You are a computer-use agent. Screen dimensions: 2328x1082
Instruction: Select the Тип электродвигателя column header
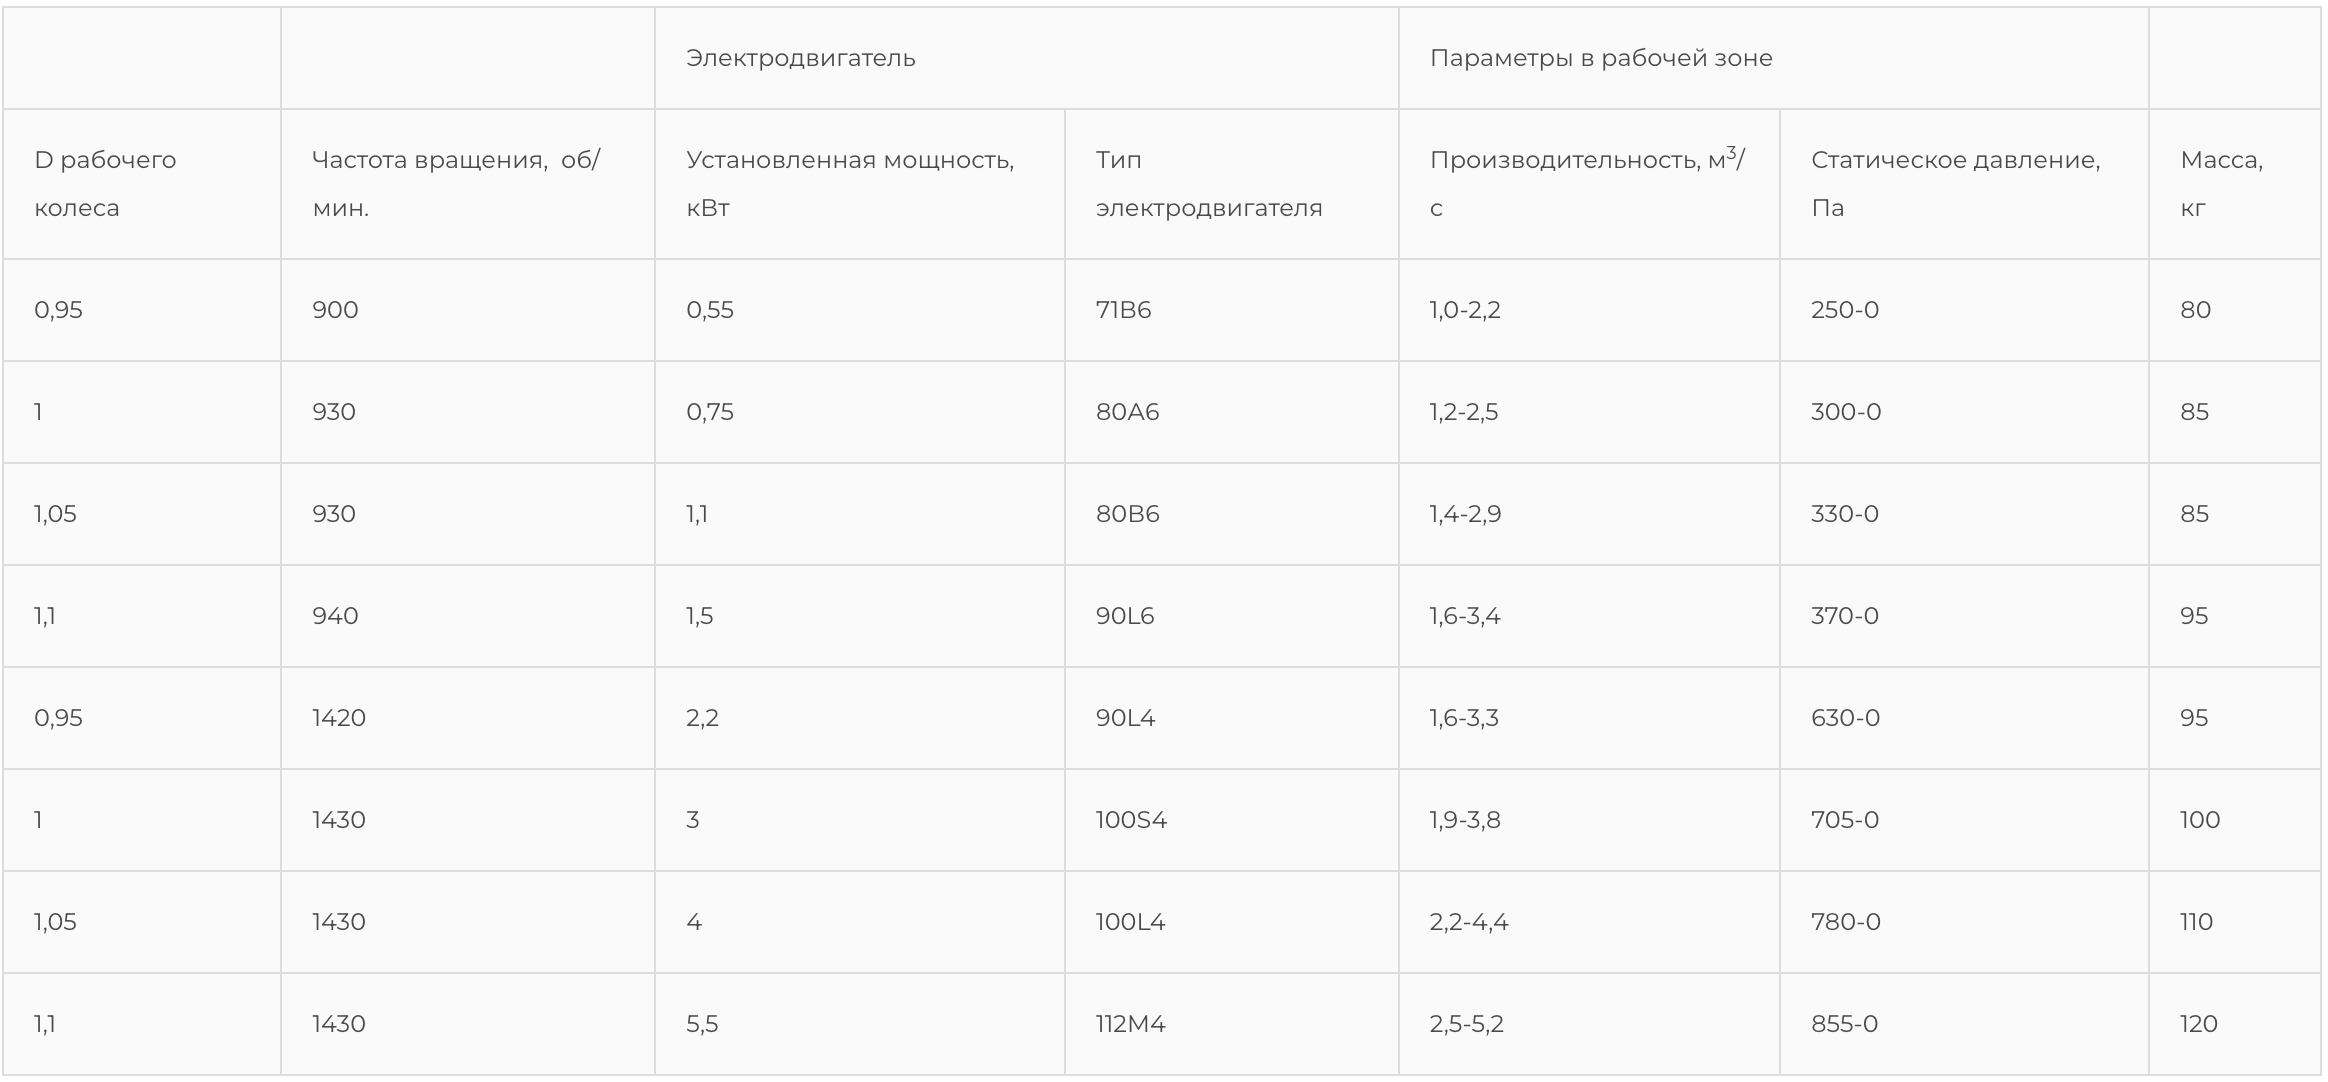(x=1208, y=184)
